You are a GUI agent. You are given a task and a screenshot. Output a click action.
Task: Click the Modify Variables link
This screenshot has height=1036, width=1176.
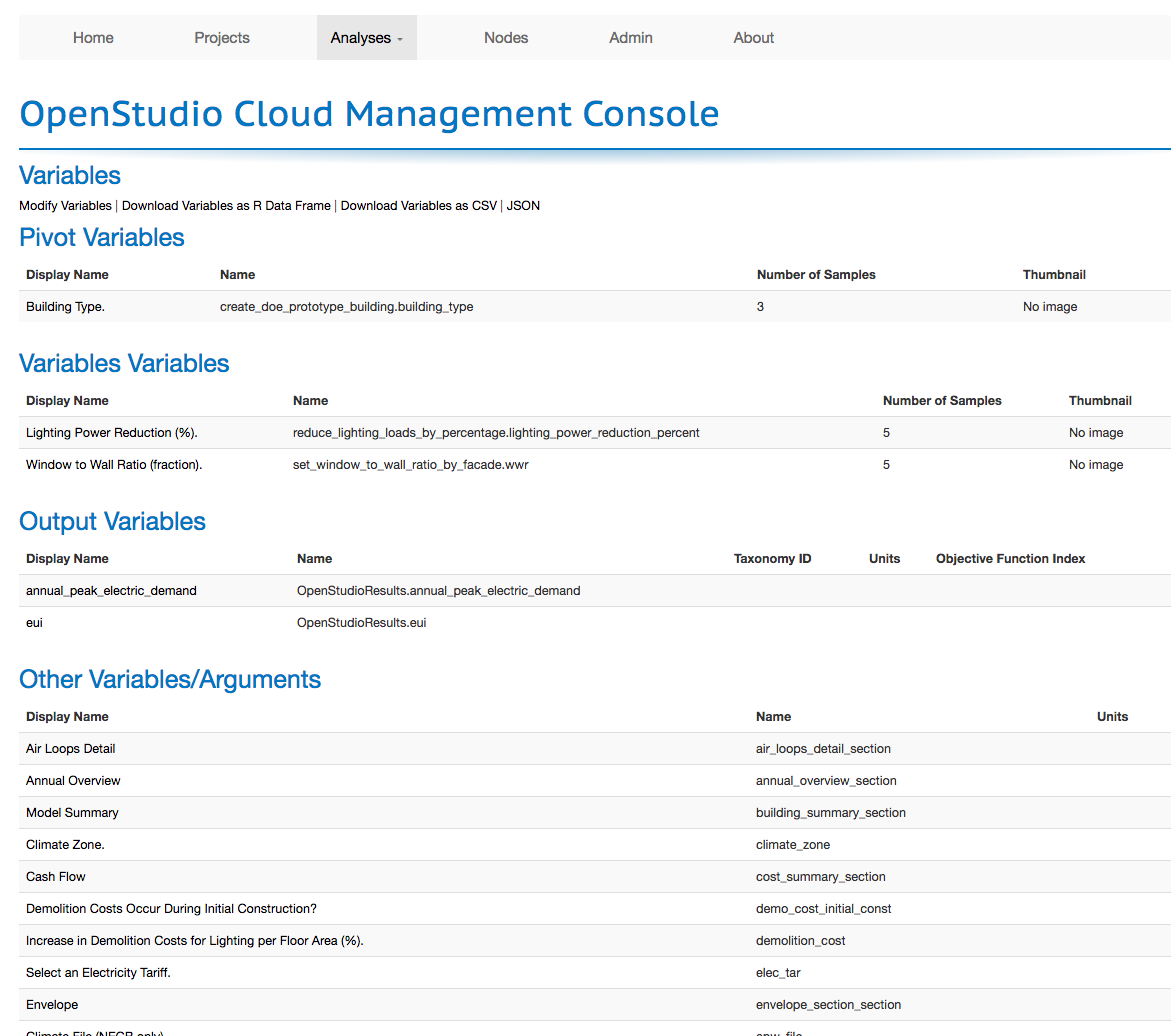(x=64, y=205)
